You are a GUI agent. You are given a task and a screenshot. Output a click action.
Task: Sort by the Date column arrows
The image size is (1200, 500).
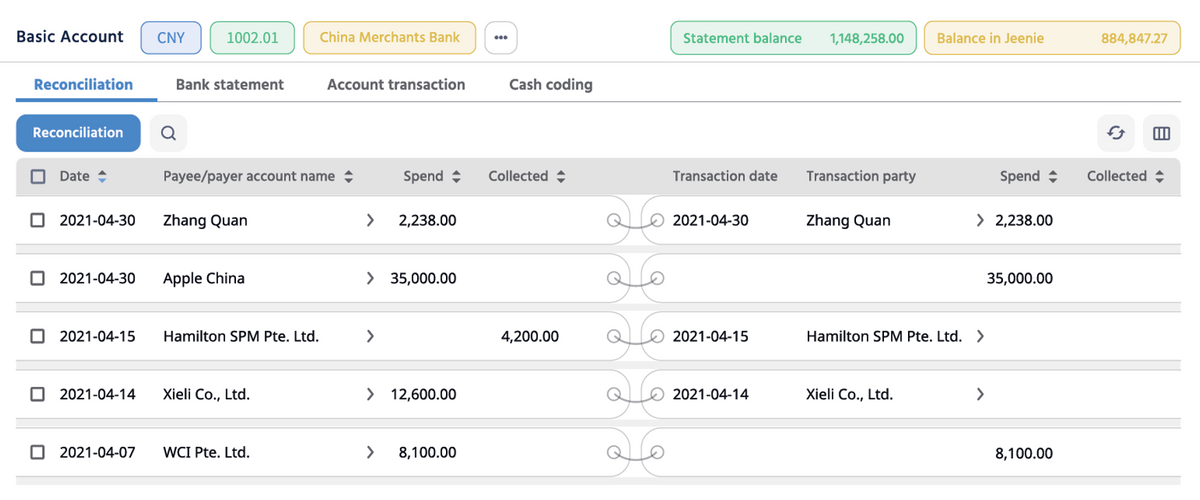[101, 177]
